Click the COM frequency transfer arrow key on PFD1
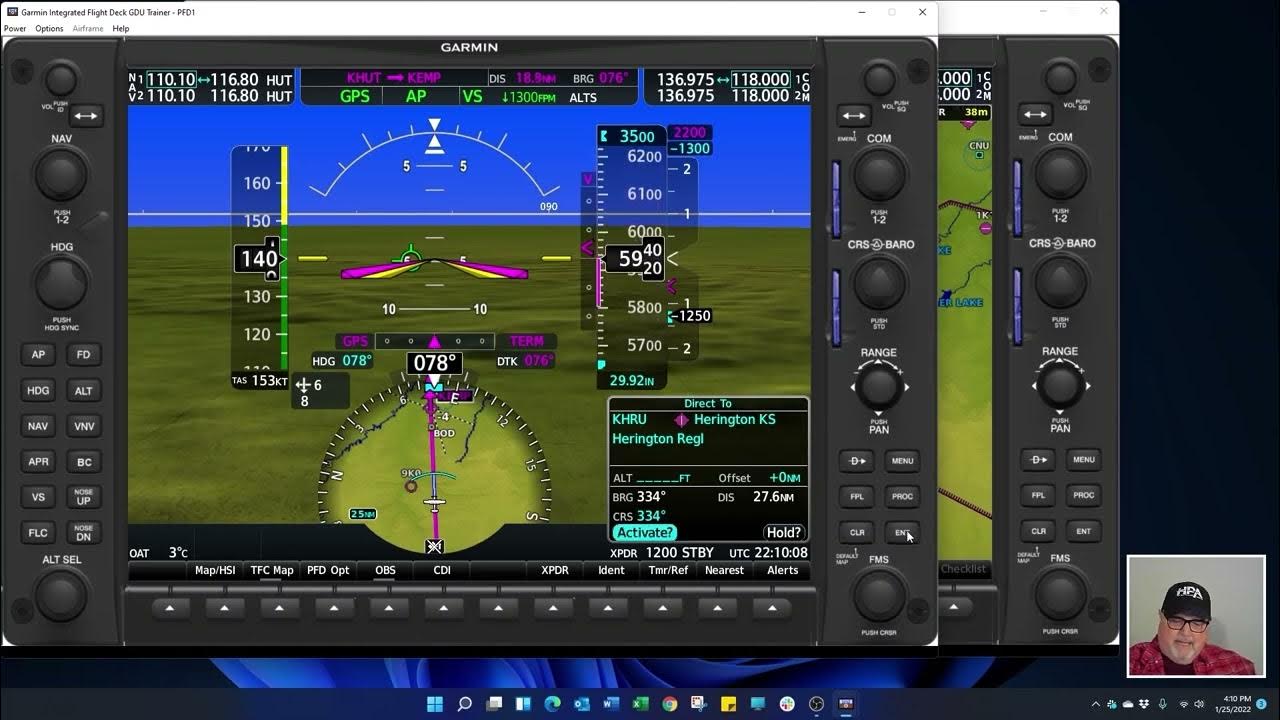This screenshot has height=720, width=1280. pos(853,116)
